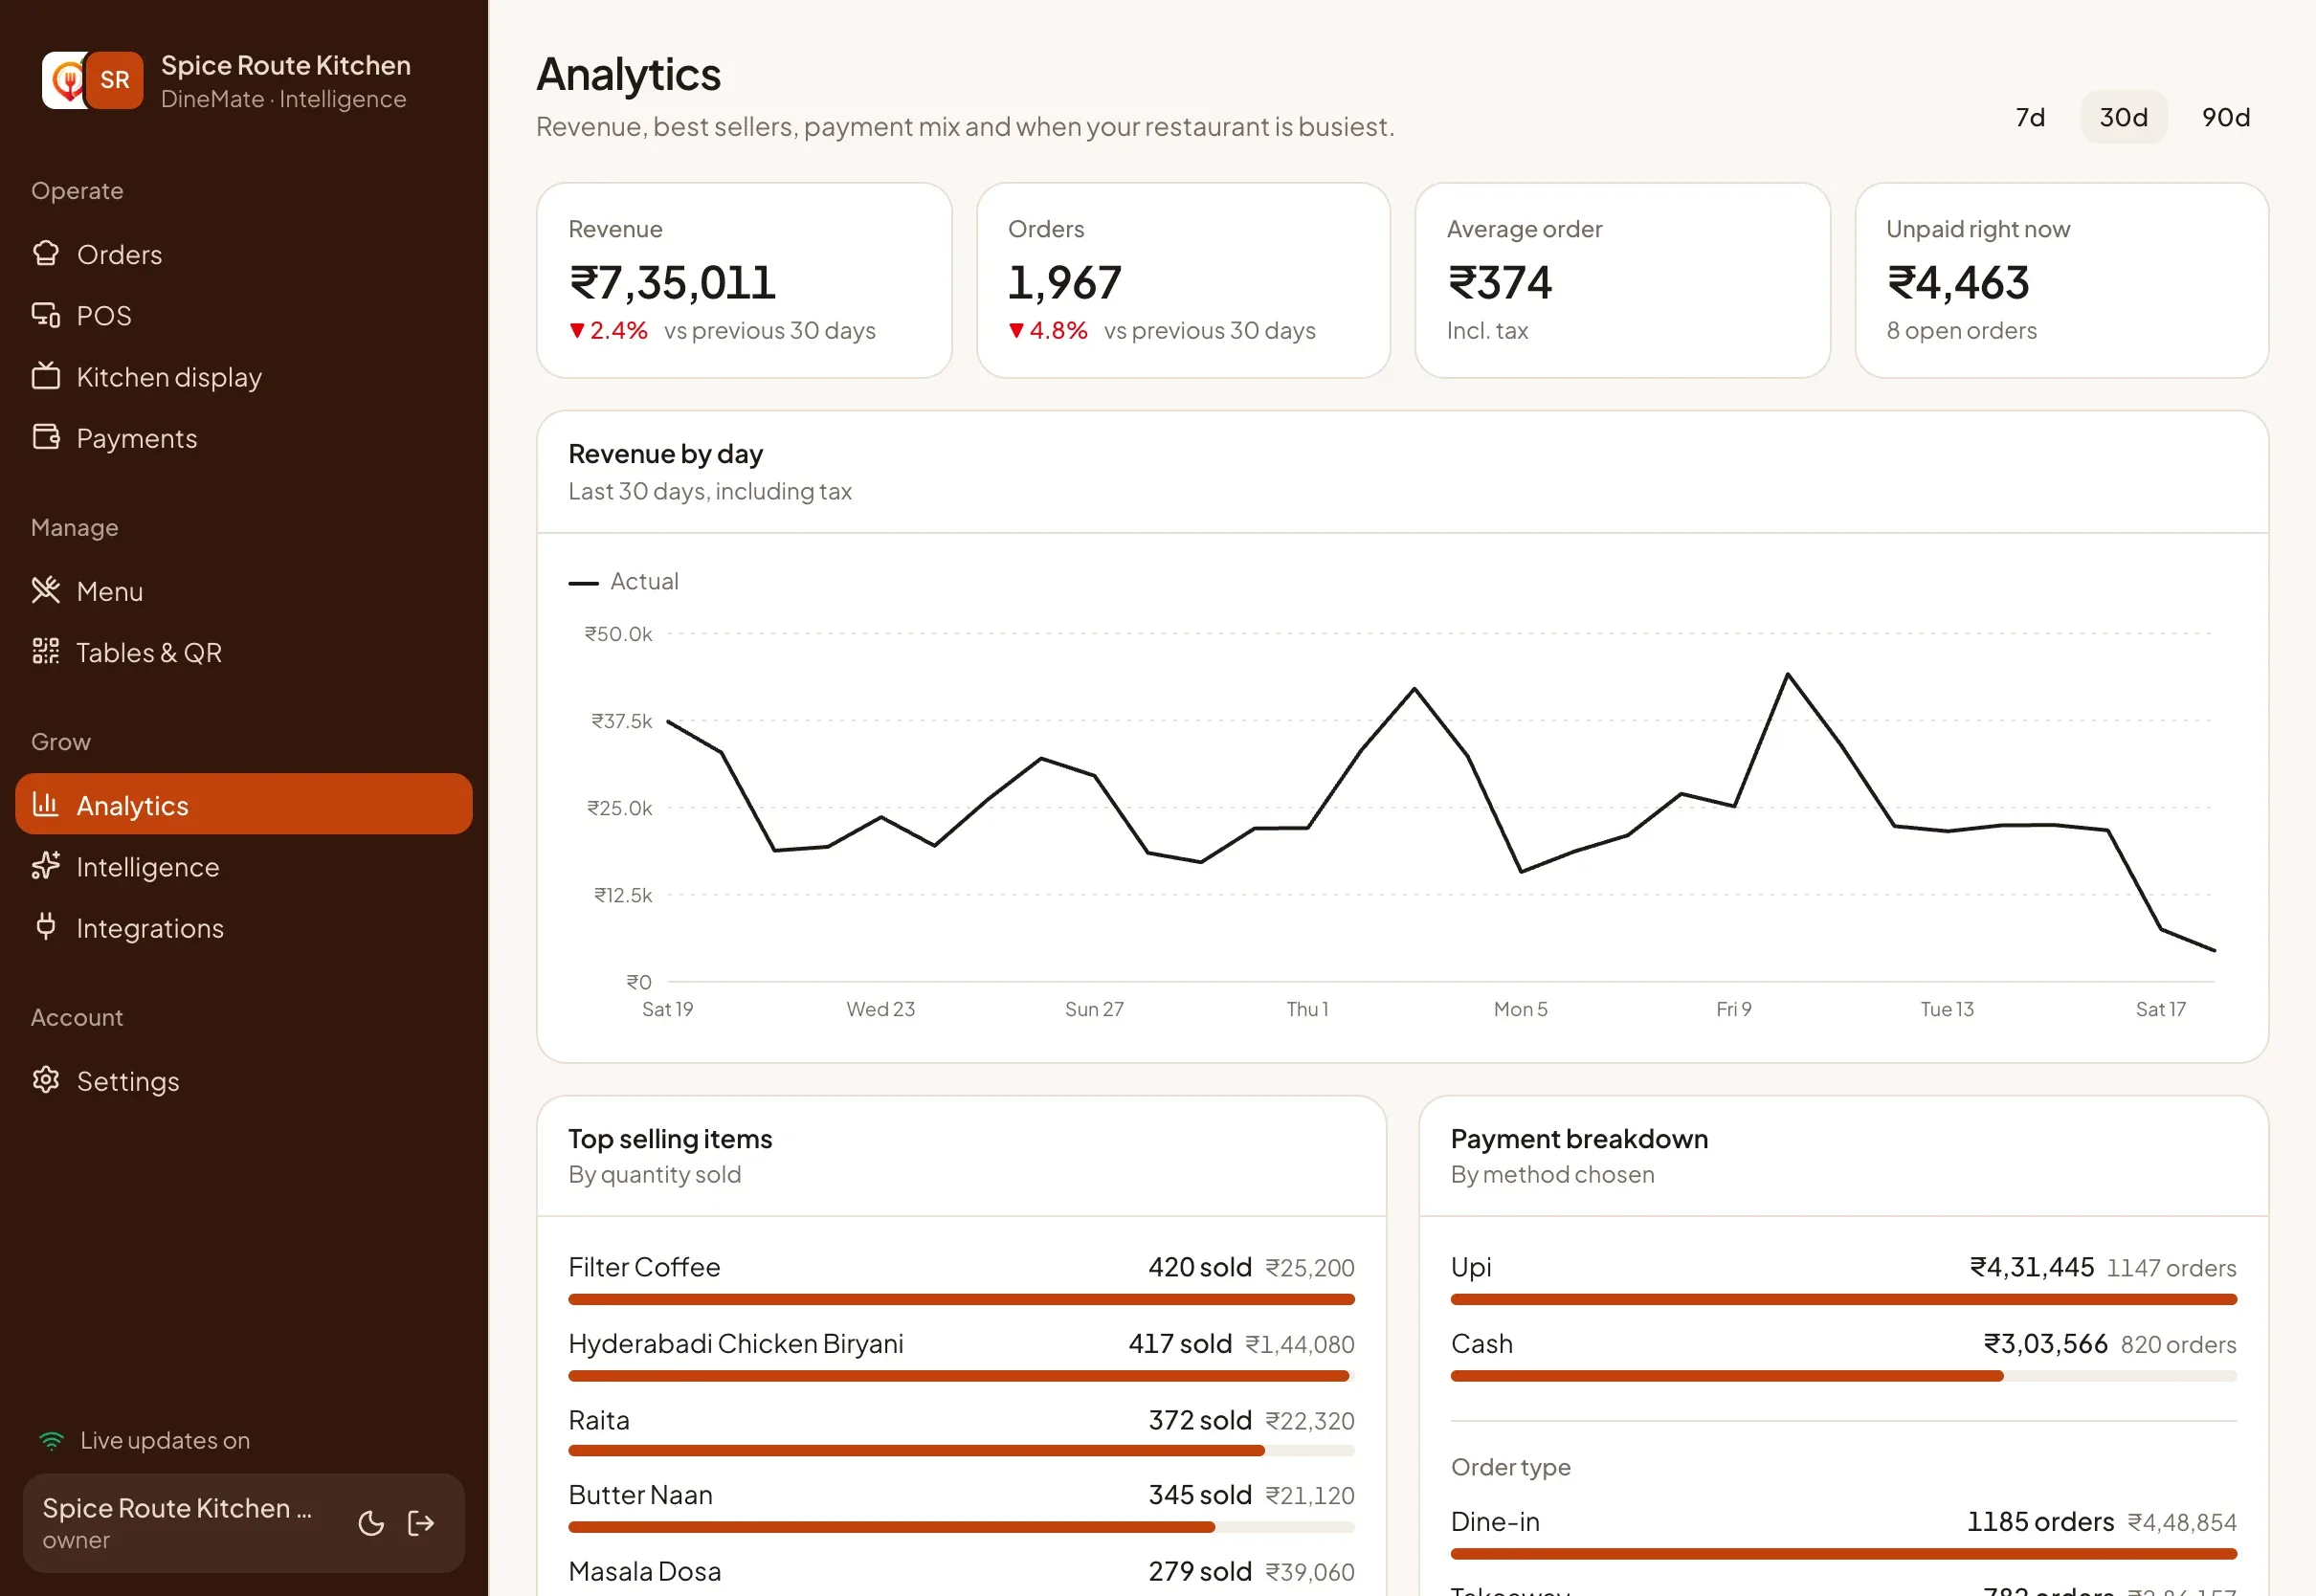
Task: Open the Kitchen display label
Action: pyautogui.click(x=169, y=377)
